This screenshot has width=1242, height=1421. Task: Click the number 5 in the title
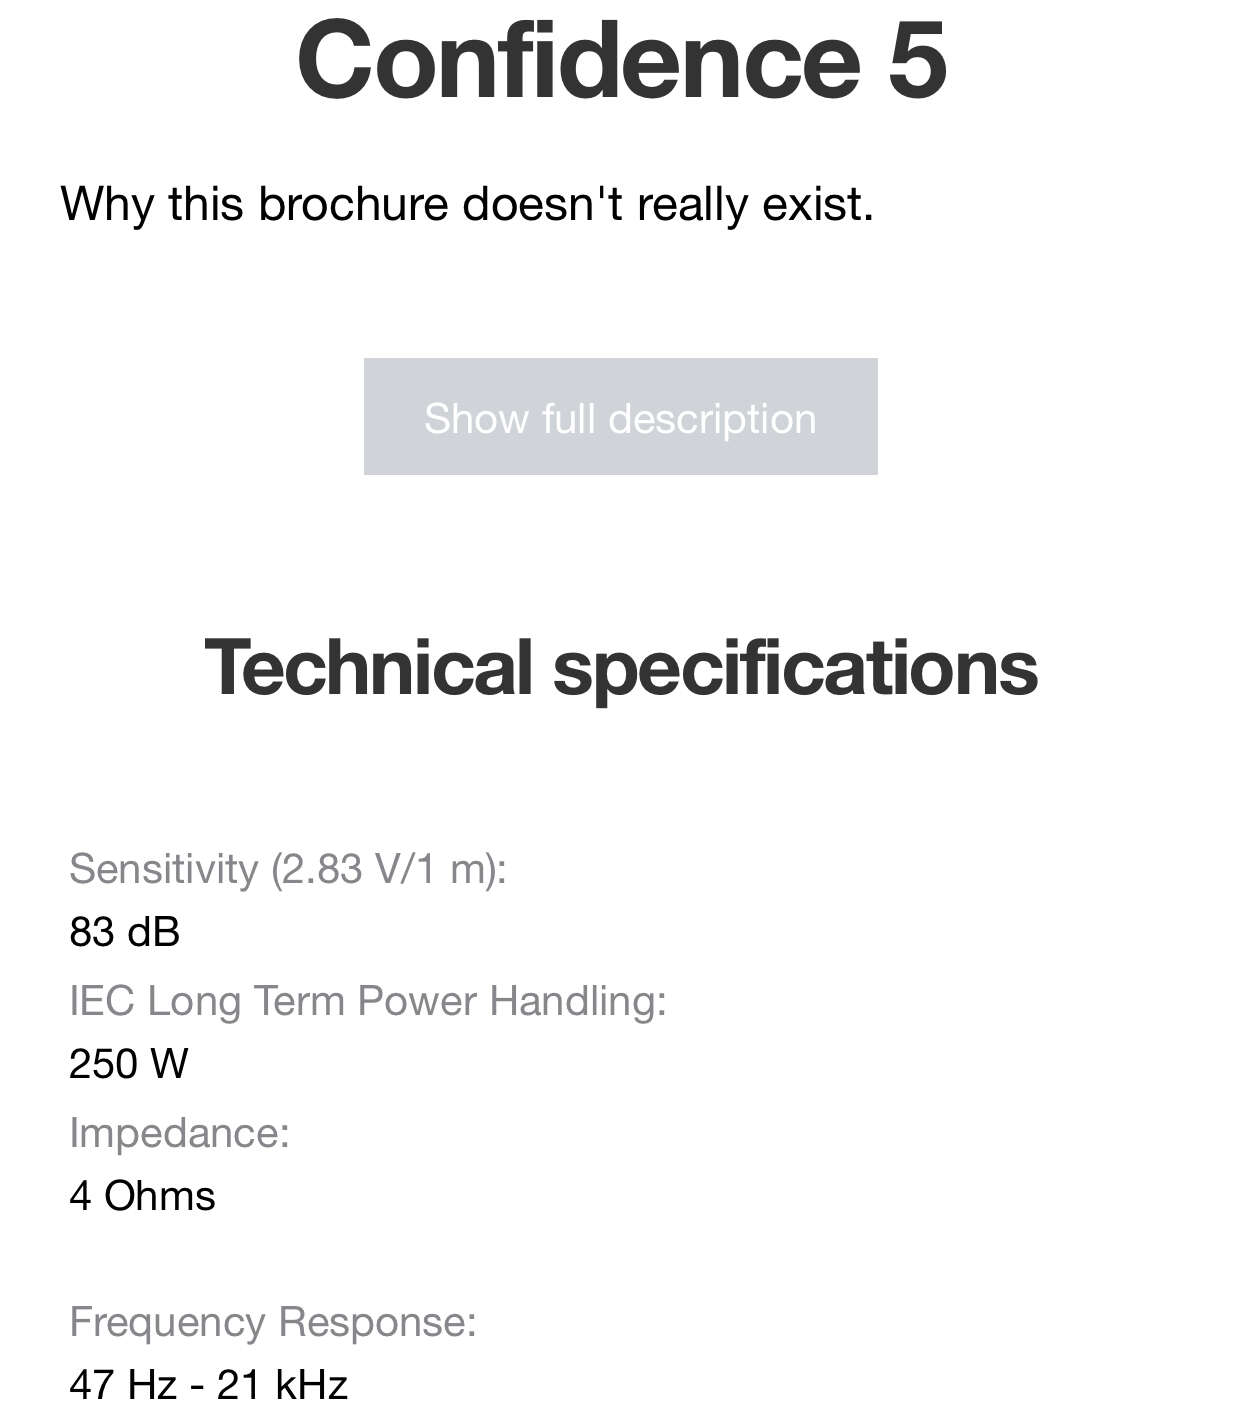tap(916, 60)
